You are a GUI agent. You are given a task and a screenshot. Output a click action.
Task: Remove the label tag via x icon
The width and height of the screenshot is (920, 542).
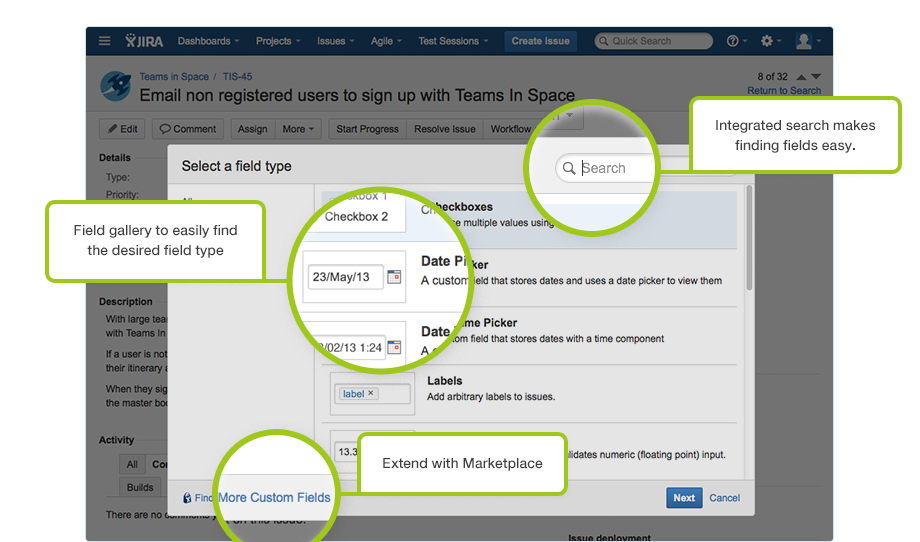(371, 394)
